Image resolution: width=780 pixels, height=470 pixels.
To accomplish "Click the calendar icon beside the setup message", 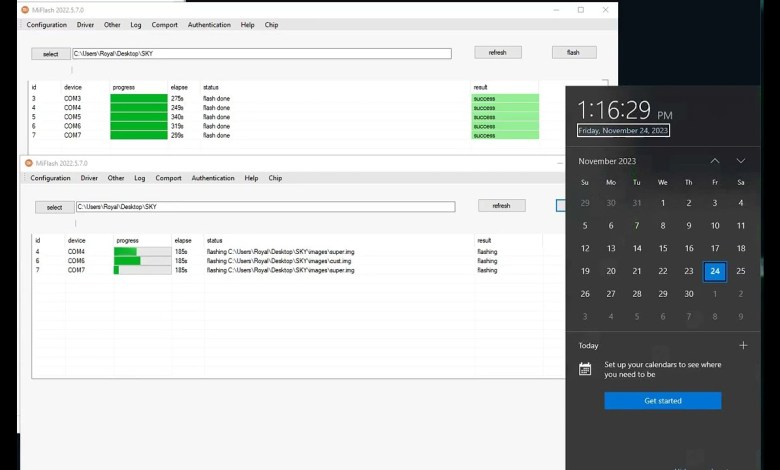I will click(585, 369).
